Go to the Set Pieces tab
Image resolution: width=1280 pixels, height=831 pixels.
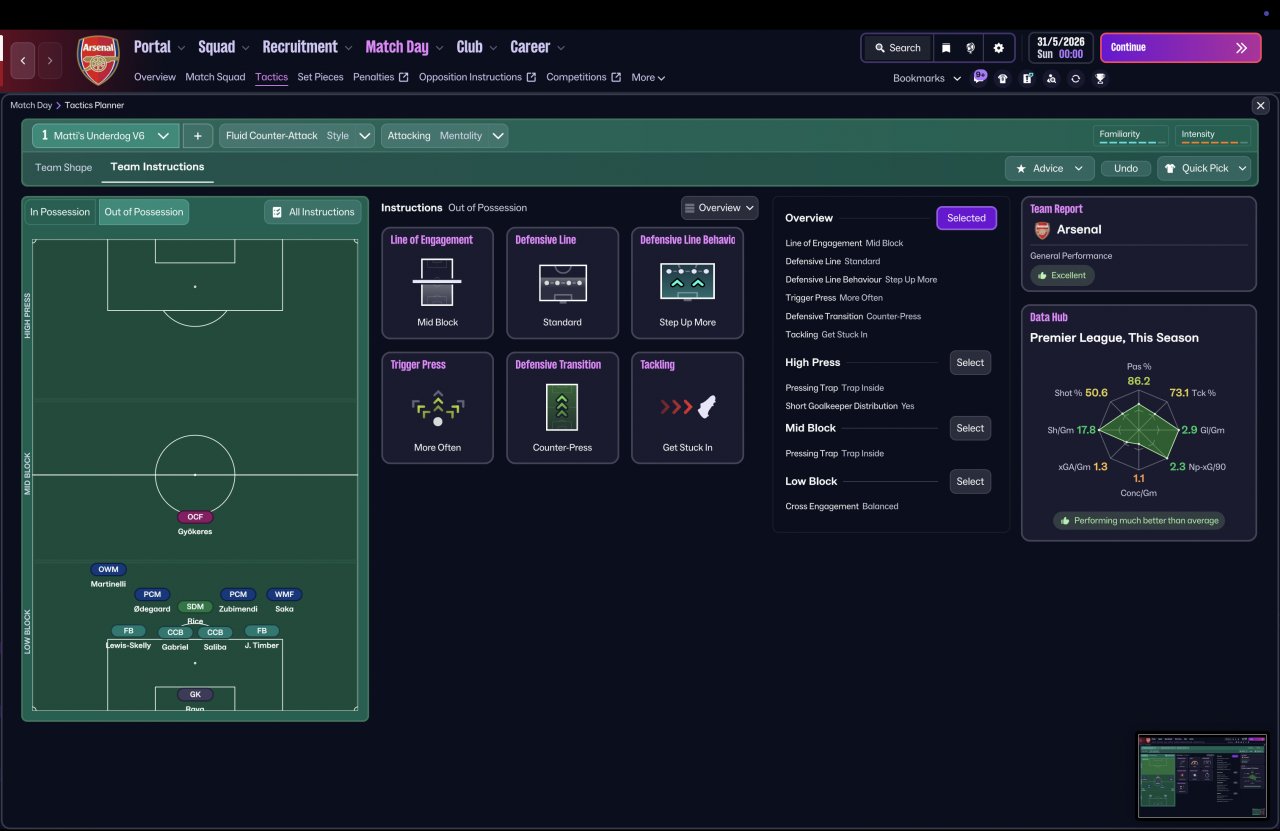click(320, 77)
